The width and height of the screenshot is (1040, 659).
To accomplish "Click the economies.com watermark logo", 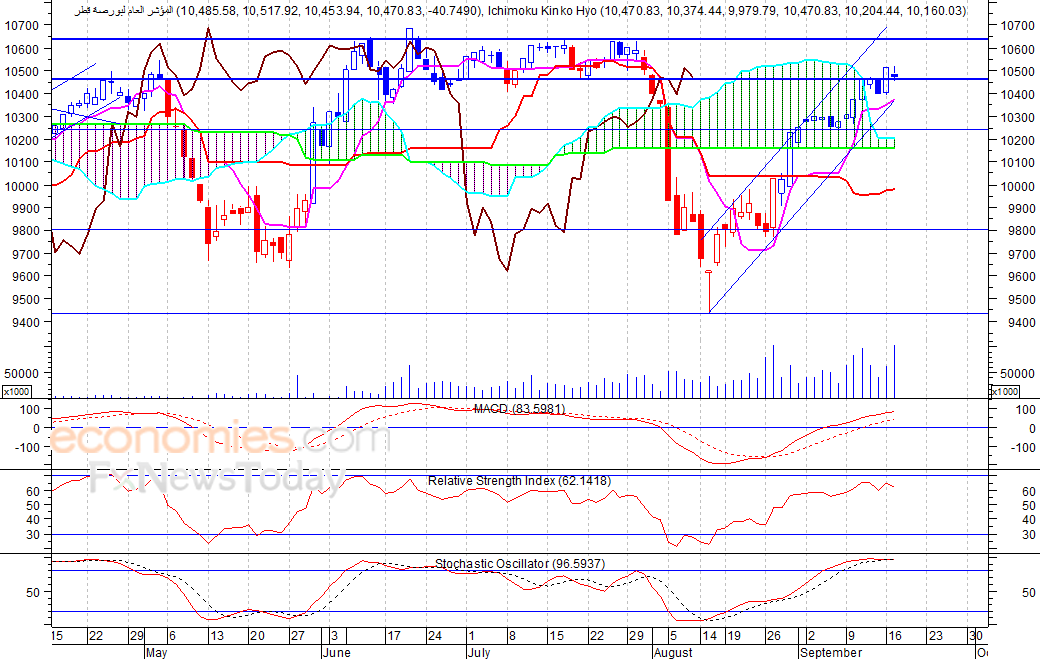I will click(x=219, y=440).
